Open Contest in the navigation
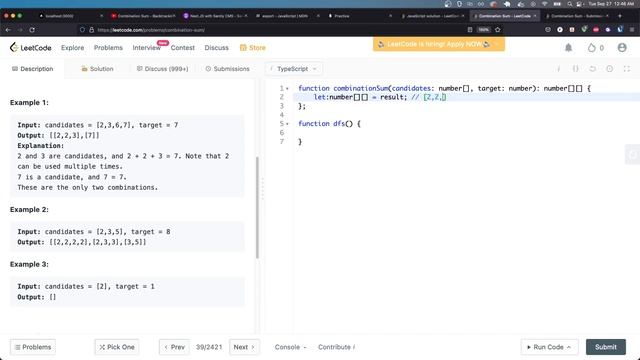Image resolution: width=640 pixels, height=360 pixels. 182,48
